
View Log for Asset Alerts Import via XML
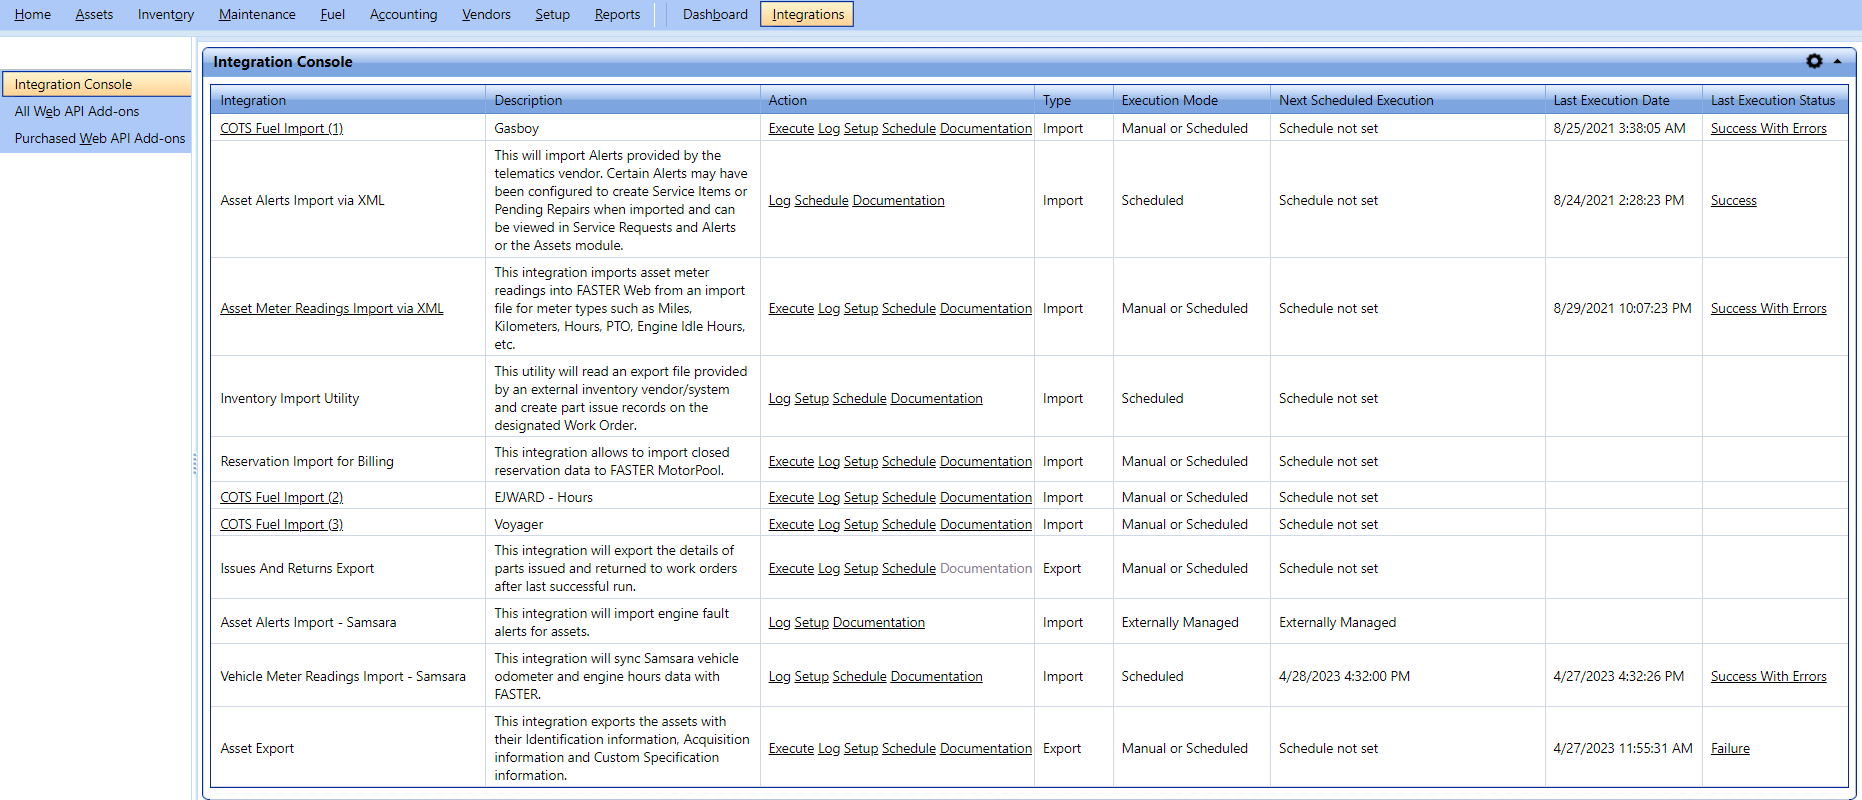point(779,200)
